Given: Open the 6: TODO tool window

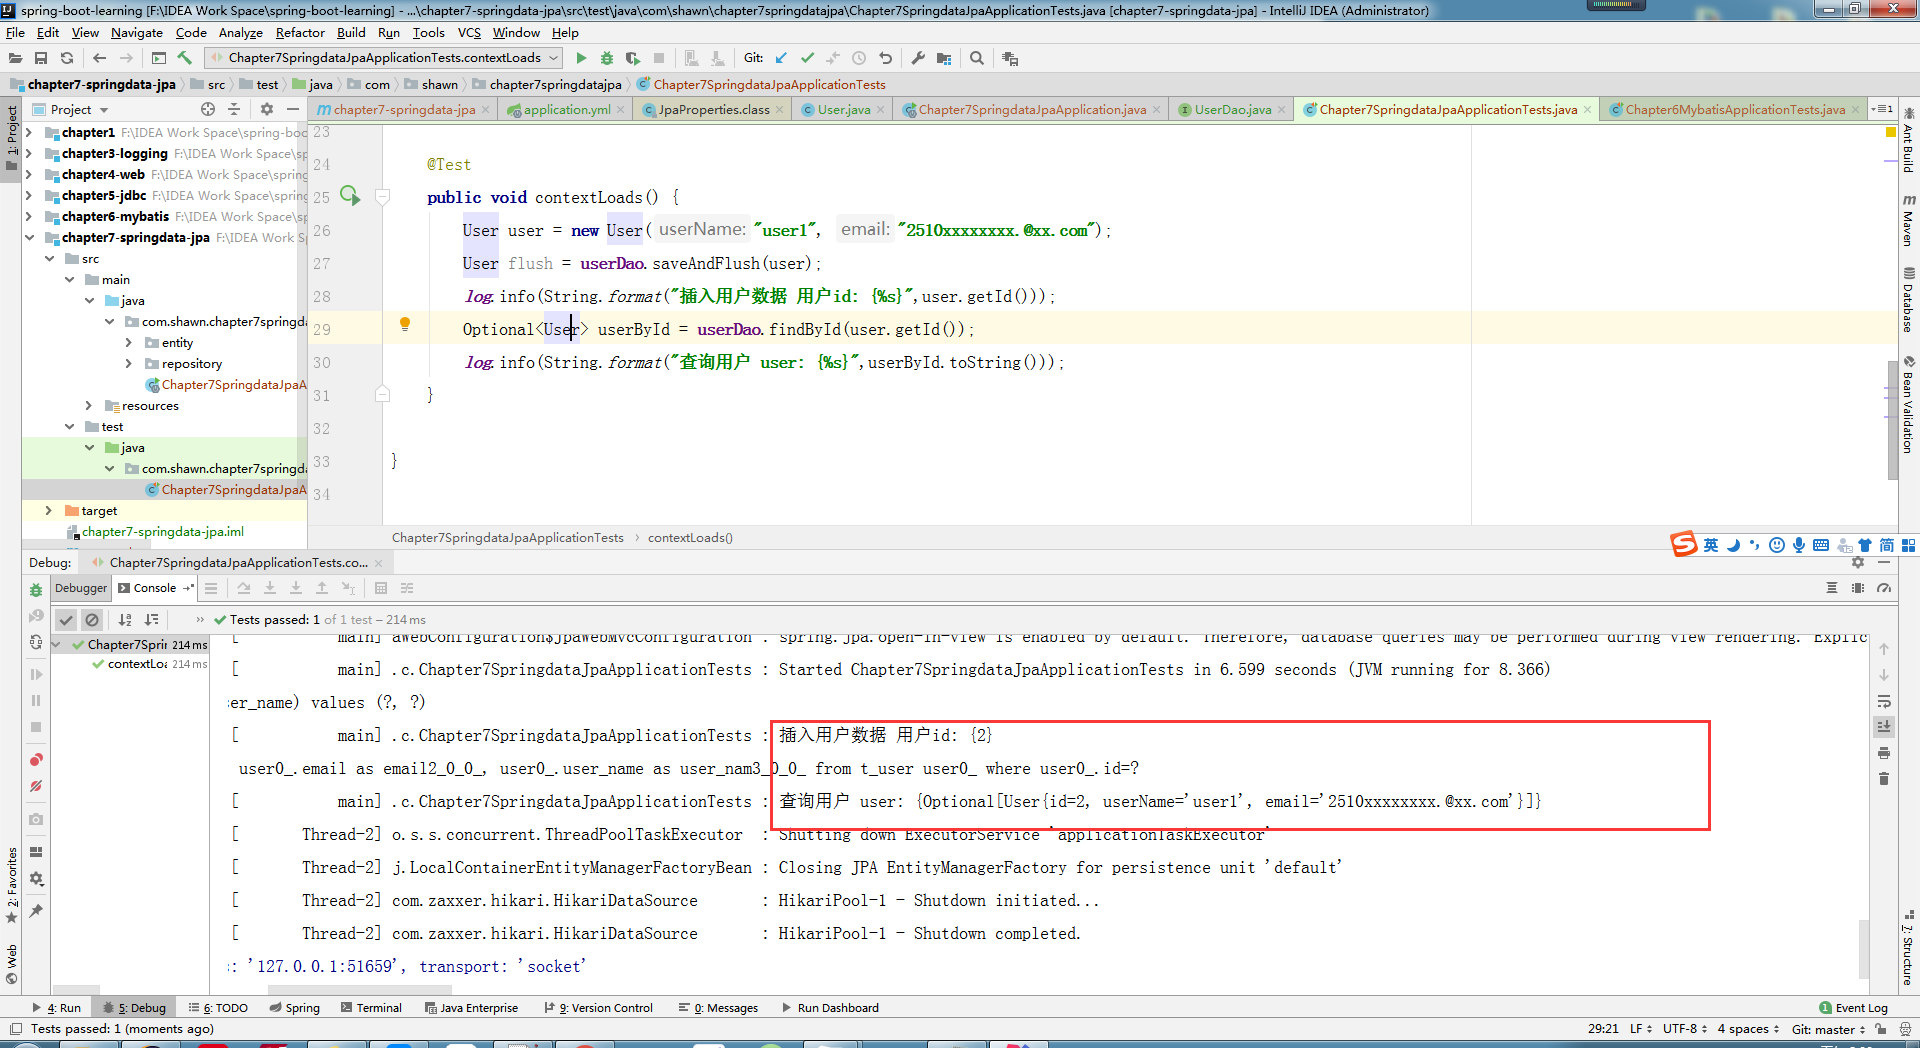Looking at the screenshot, I should tap(218, 1008).
